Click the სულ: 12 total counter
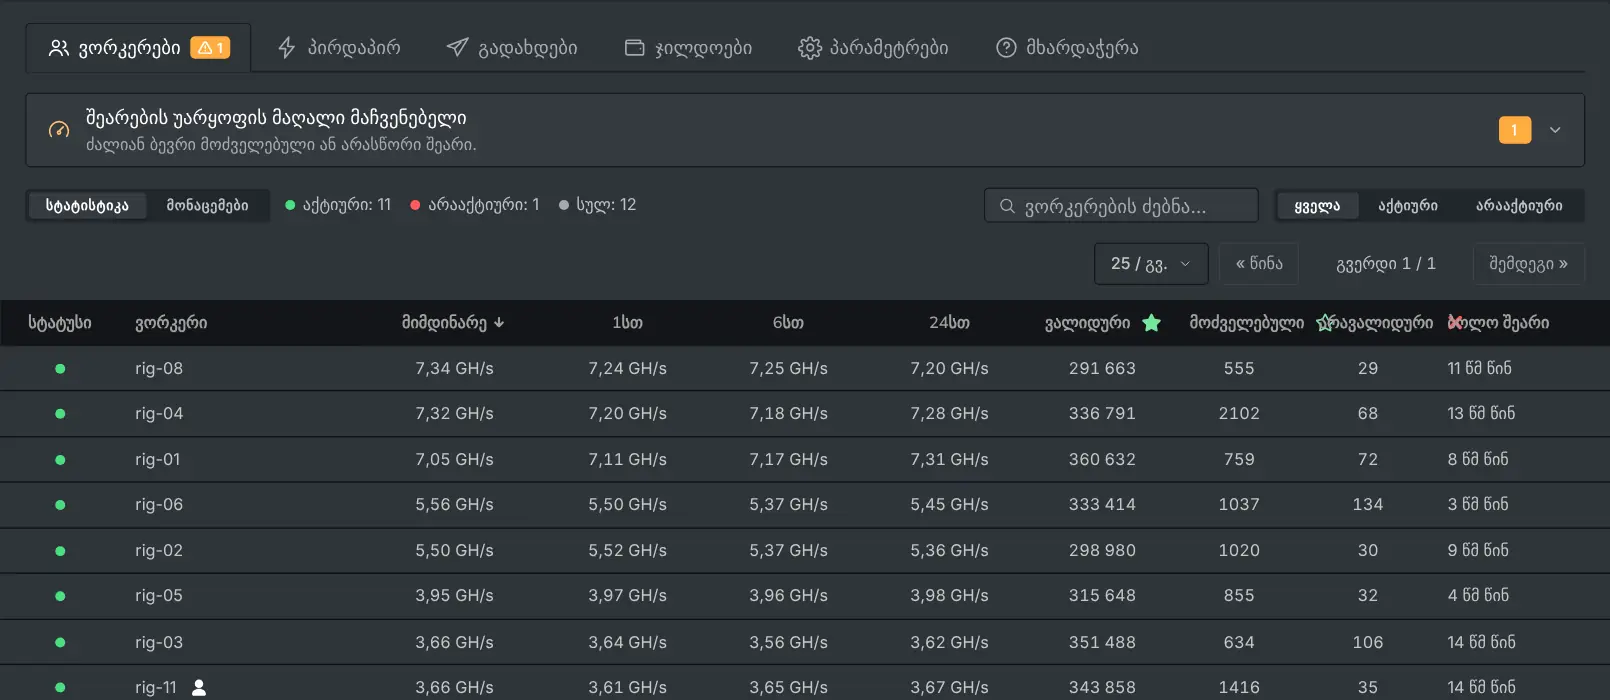 [x=597, y=205]
